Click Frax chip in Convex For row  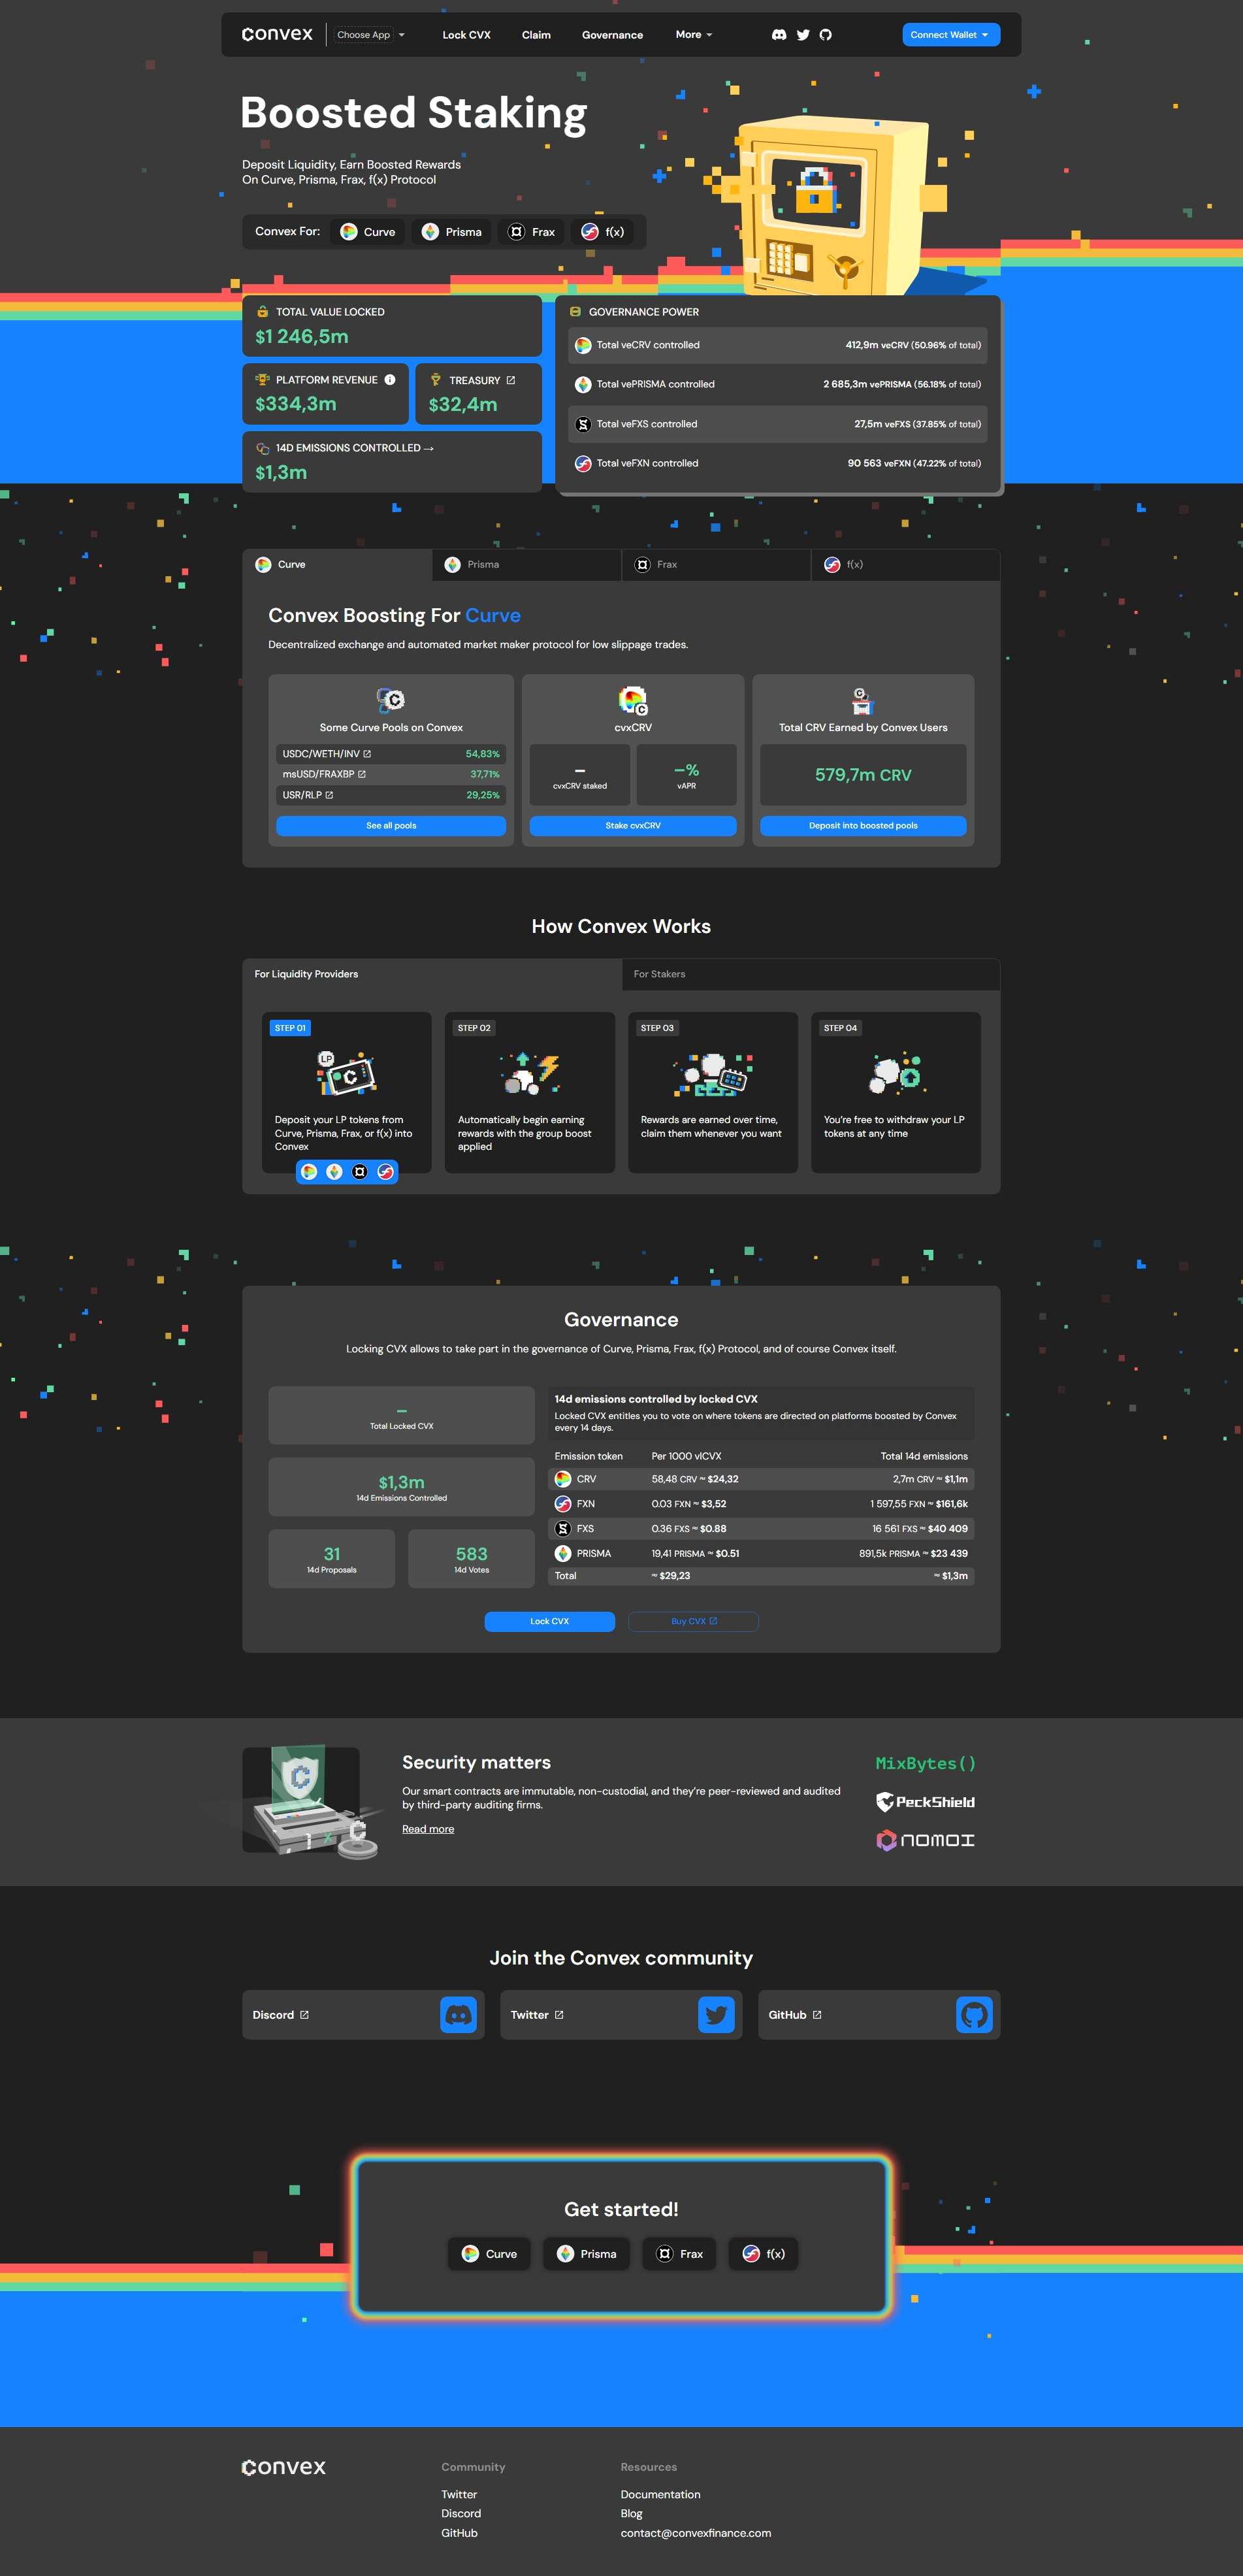click(x=531, y=232)
